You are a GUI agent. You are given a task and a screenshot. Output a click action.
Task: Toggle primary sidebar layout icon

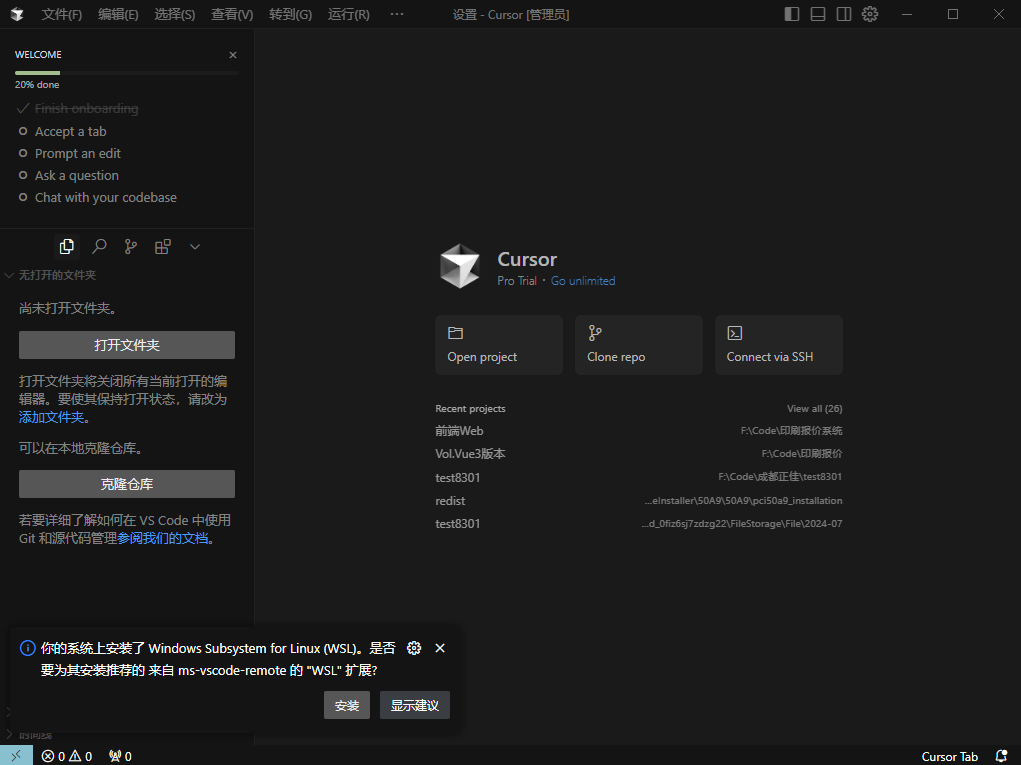click(792, 14)
